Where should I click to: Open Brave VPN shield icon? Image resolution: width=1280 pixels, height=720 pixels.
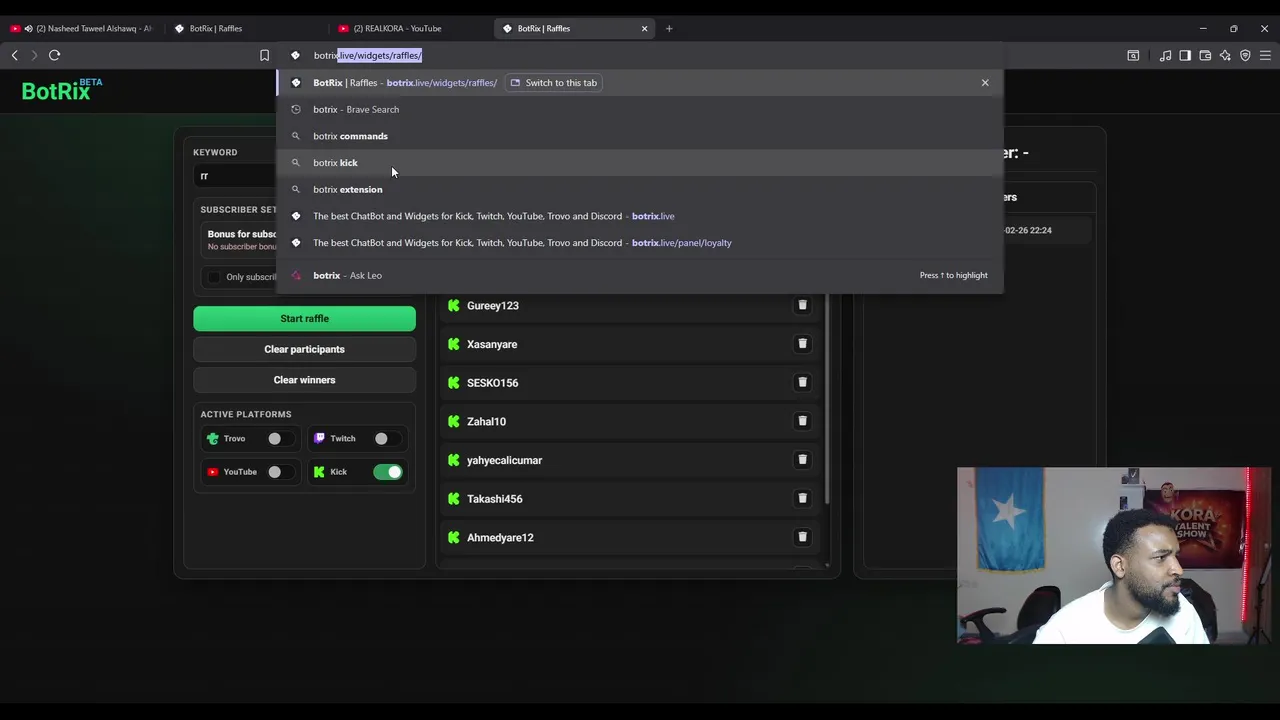click(1245, 55)
